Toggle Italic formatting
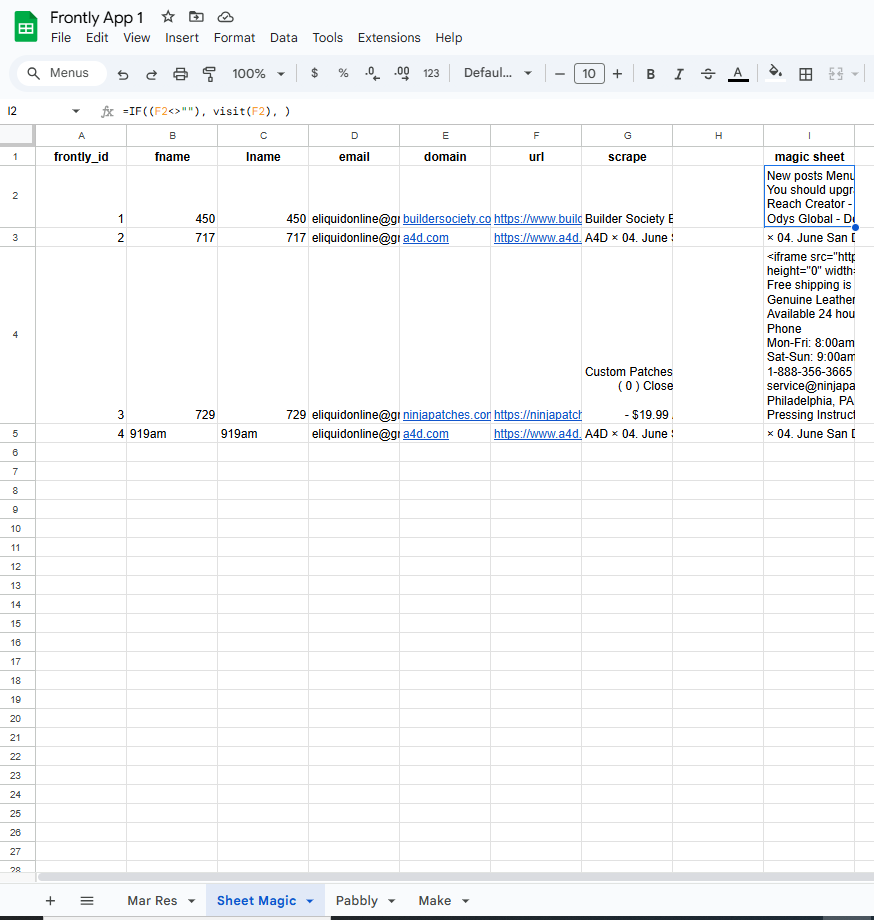Viewport: 874px width, 920px height. coord(679,74)
